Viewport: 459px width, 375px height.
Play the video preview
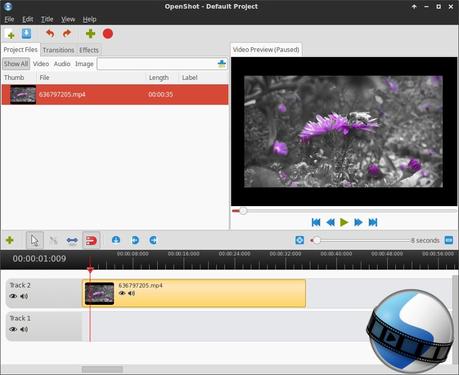pos(344,222)
